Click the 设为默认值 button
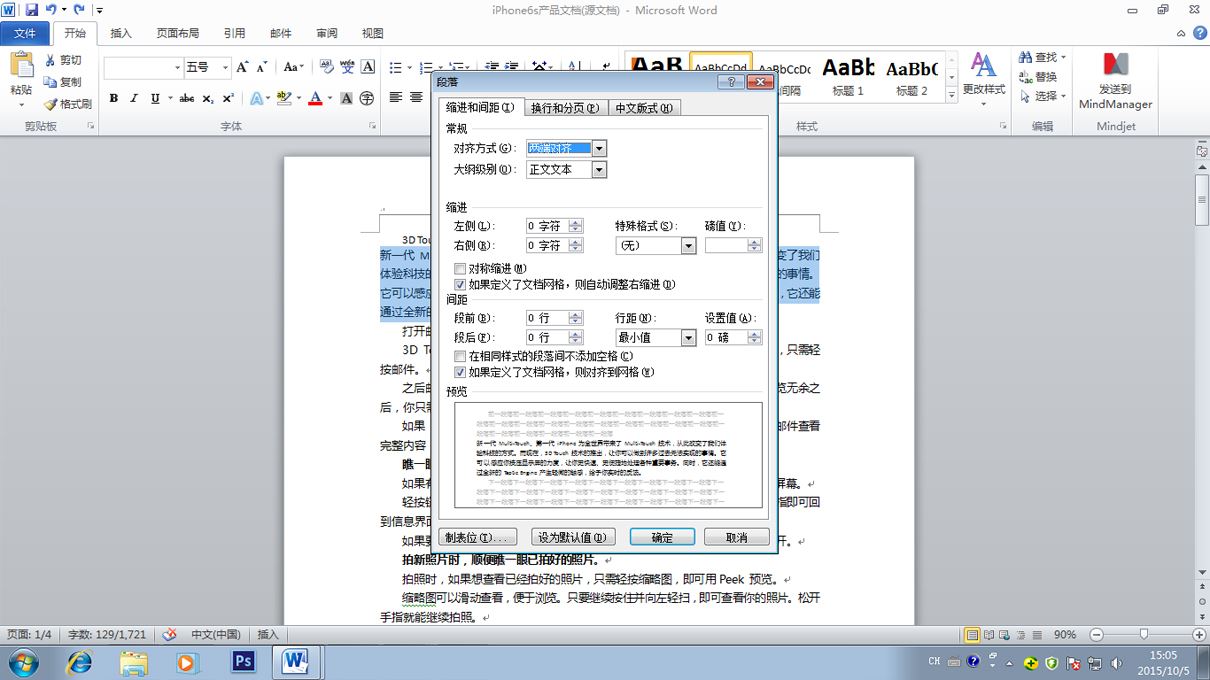 573,537
